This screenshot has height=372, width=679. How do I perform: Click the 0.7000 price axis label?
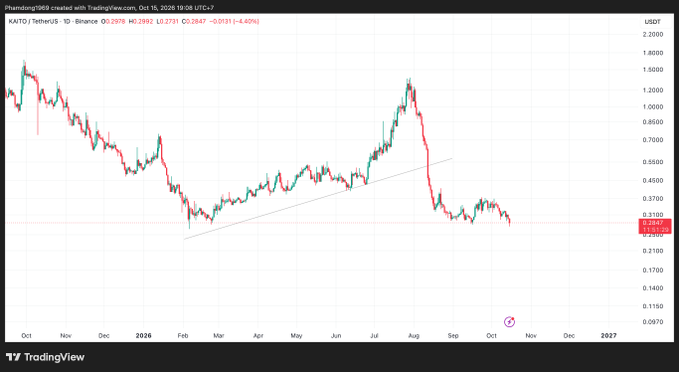click(653, 140)
